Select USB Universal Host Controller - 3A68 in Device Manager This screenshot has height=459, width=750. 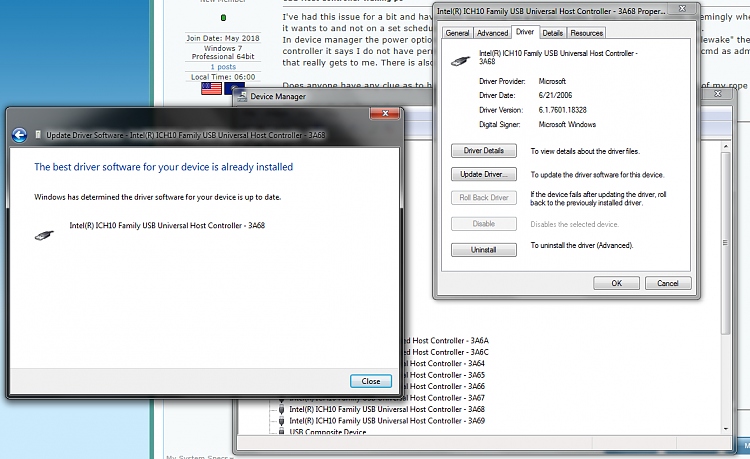tap(387, 409)
